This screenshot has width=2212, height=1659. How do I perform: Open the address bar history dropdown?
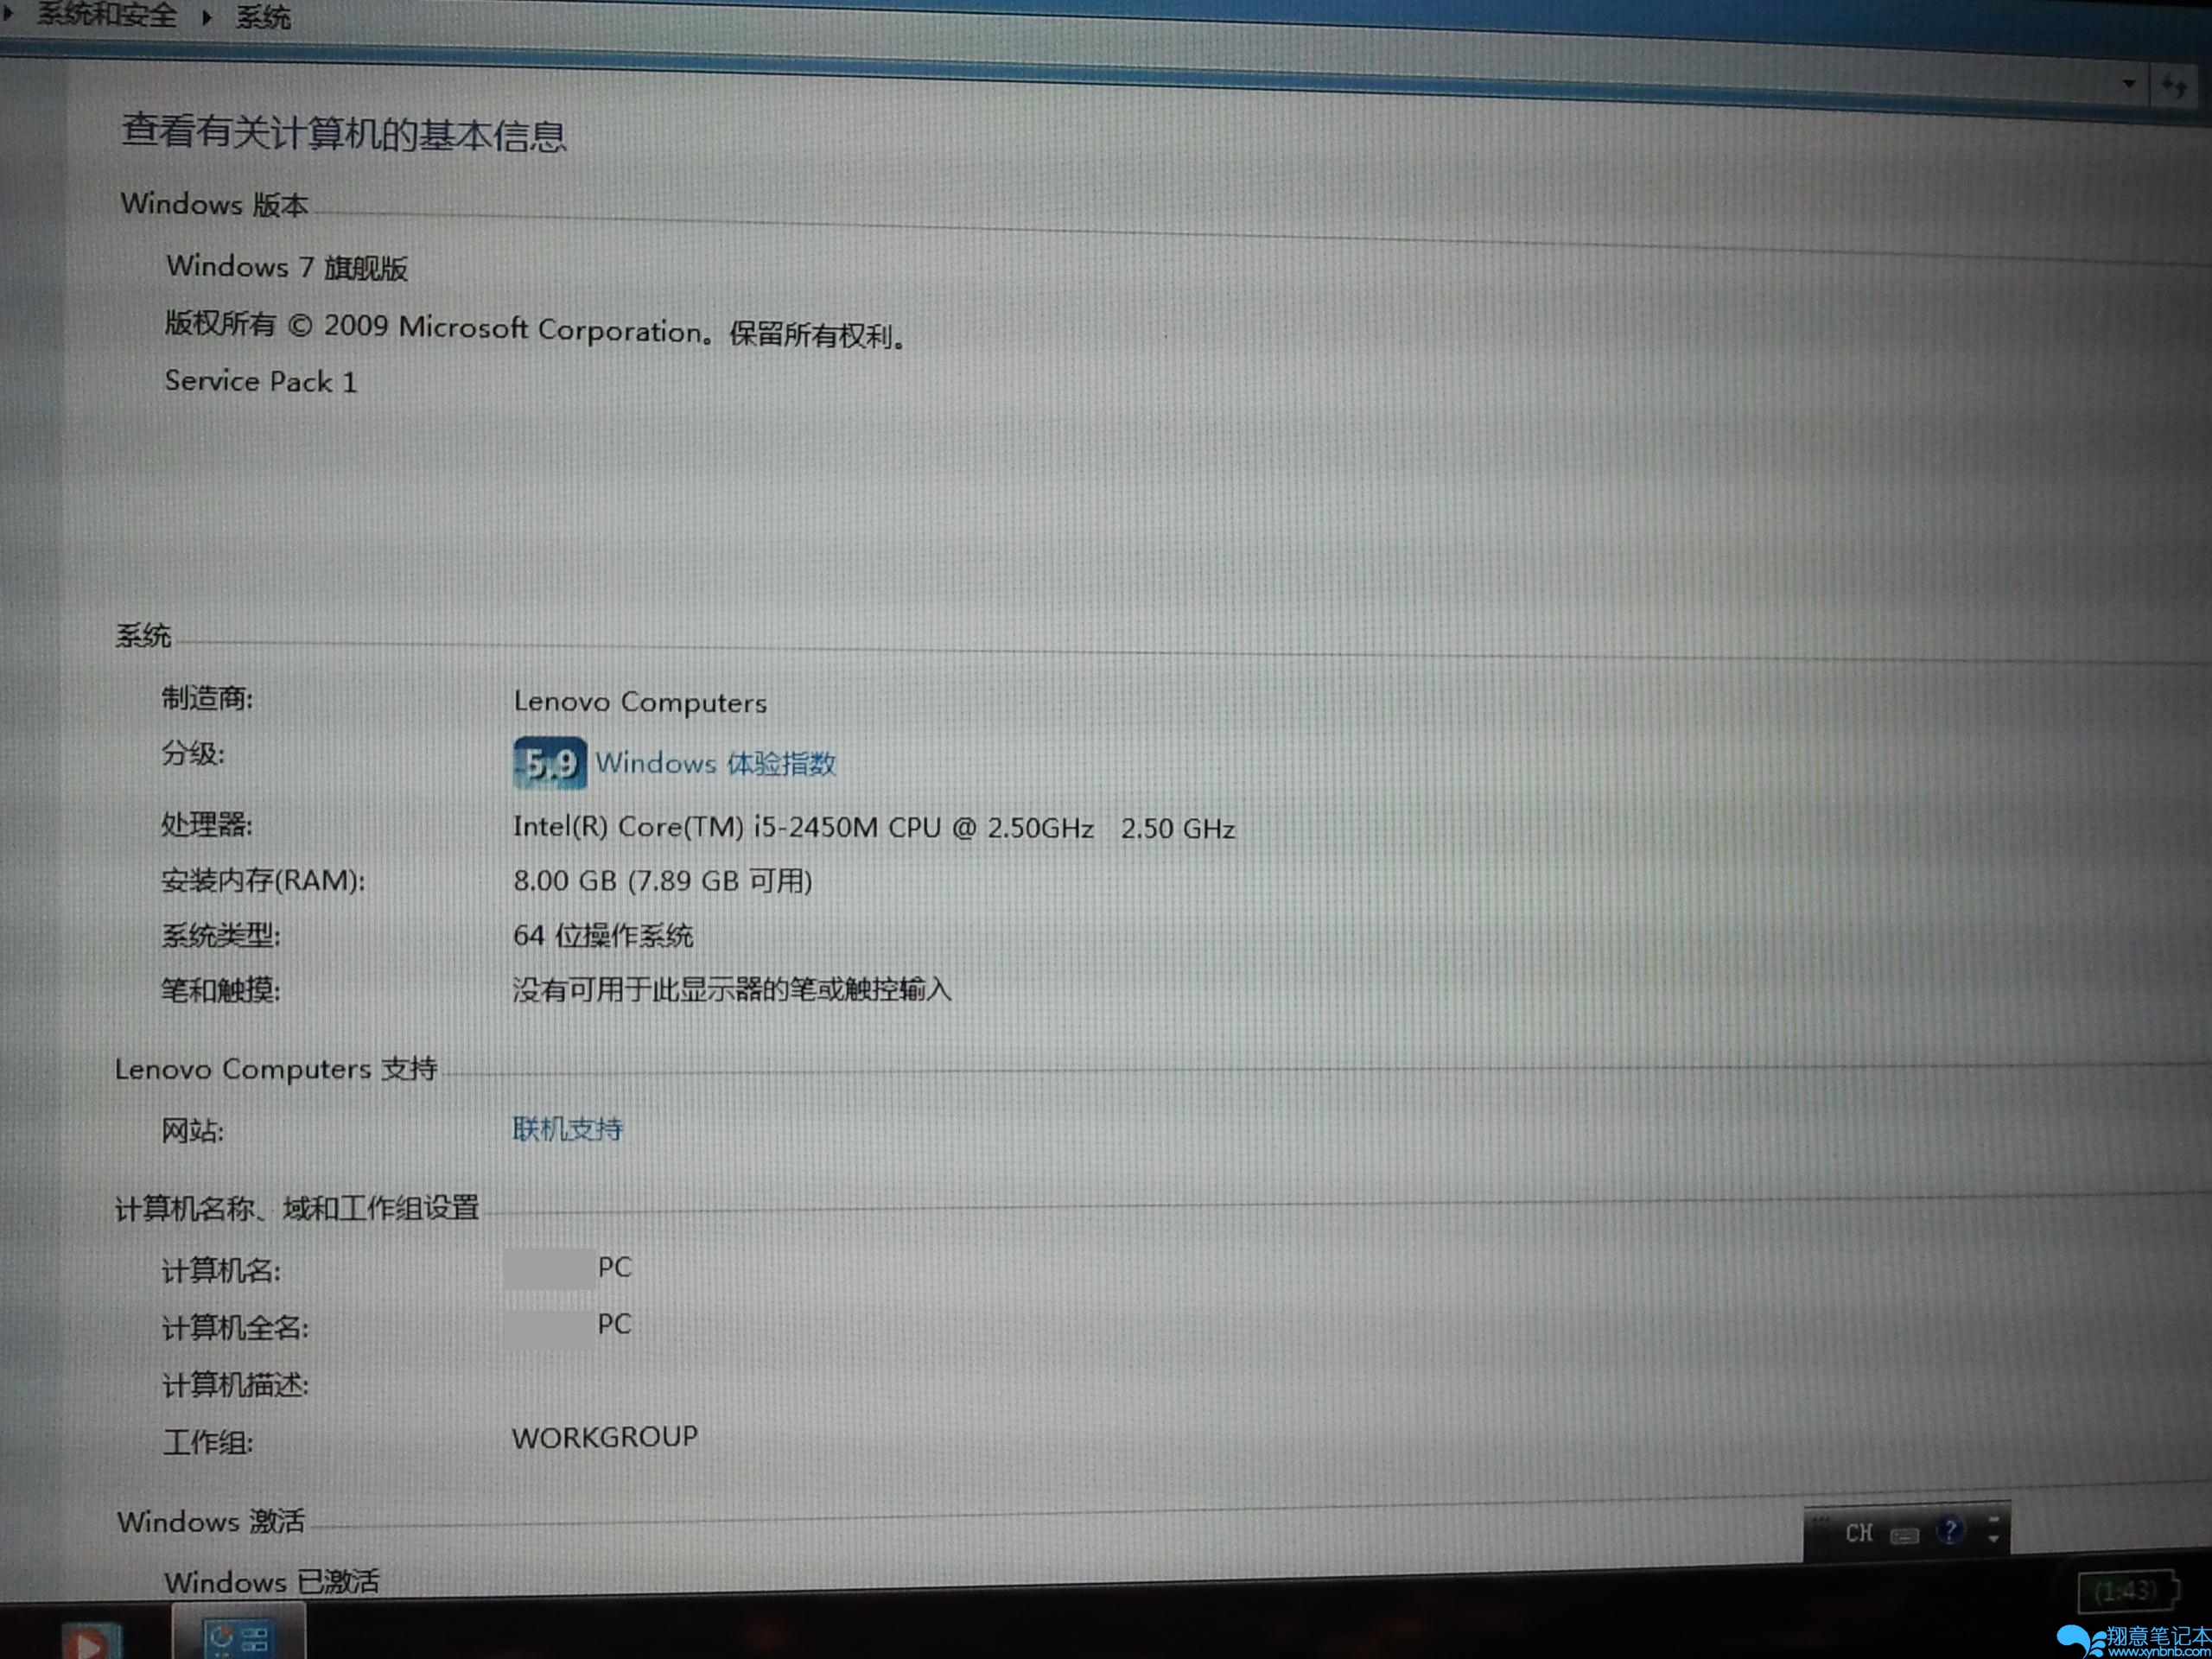(2129, 84)
